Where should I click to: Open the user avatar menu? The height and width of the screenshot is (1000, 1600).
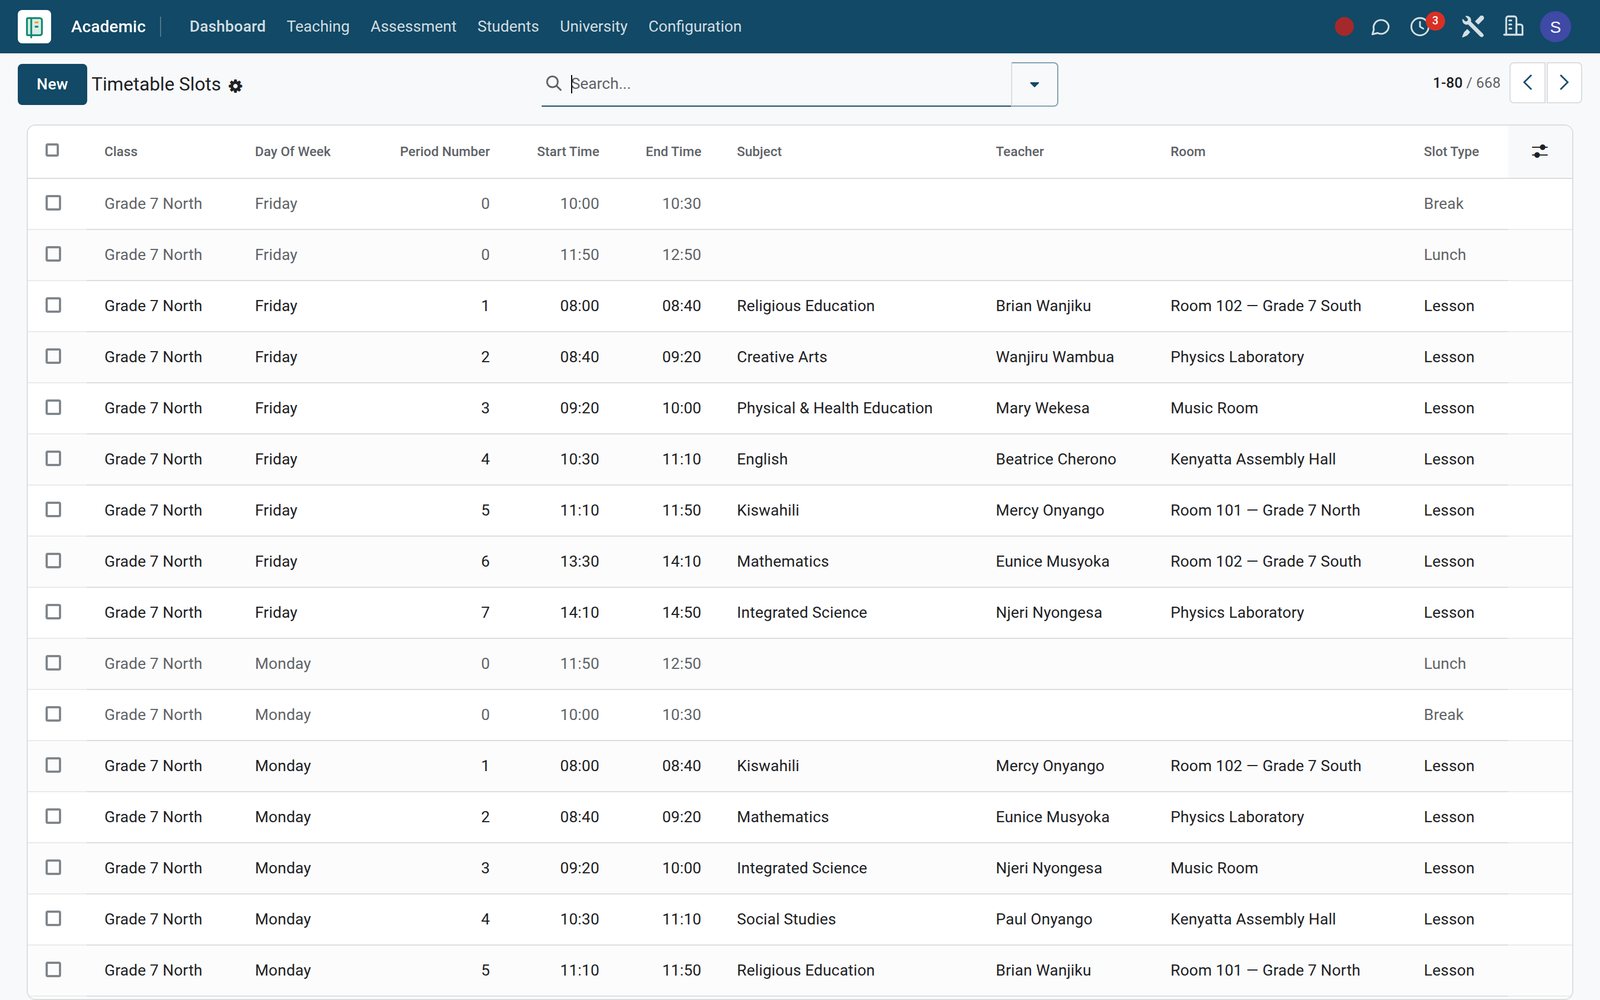point(1555,27)
